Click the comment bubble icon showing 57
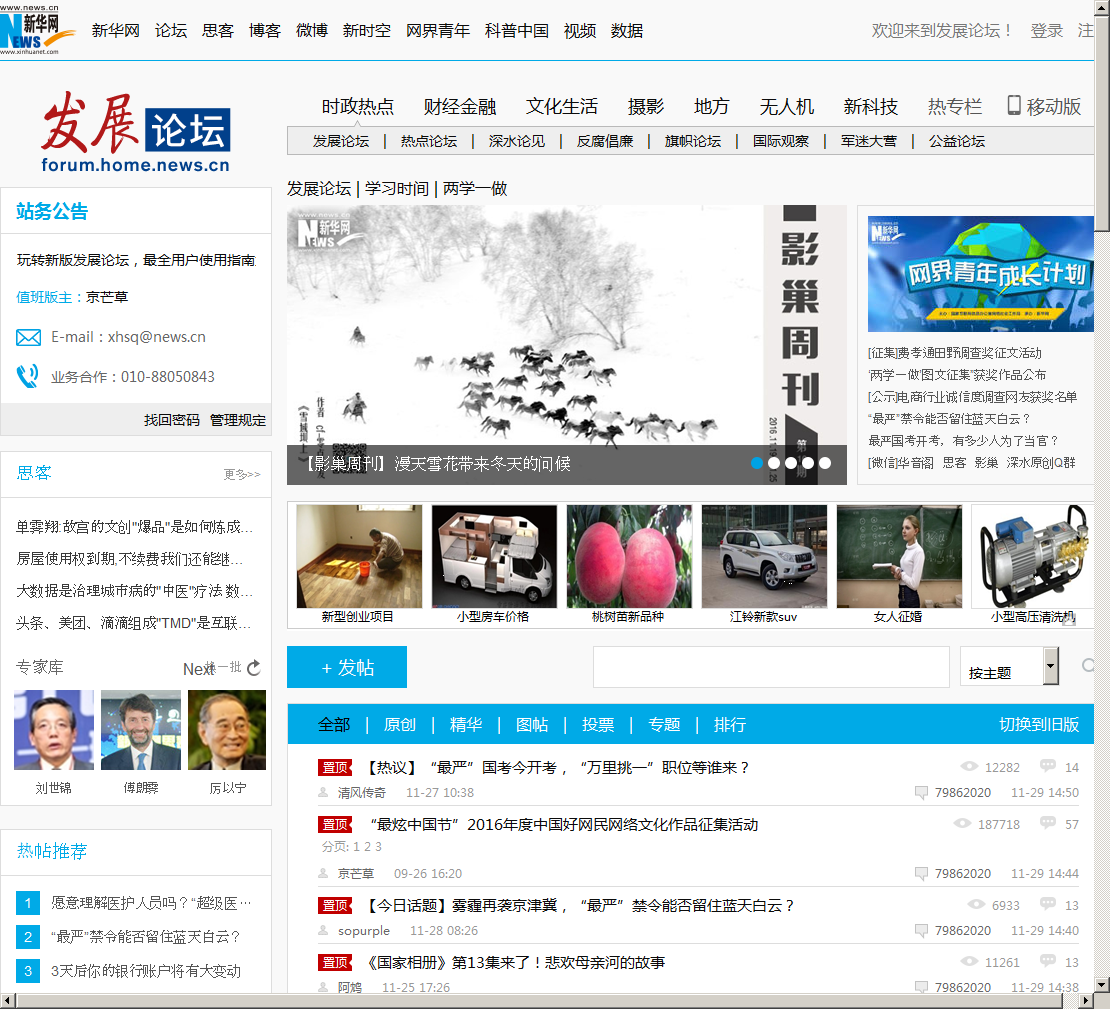The height and width of the screenshot is (1009, 1110). pos(1047,823)
